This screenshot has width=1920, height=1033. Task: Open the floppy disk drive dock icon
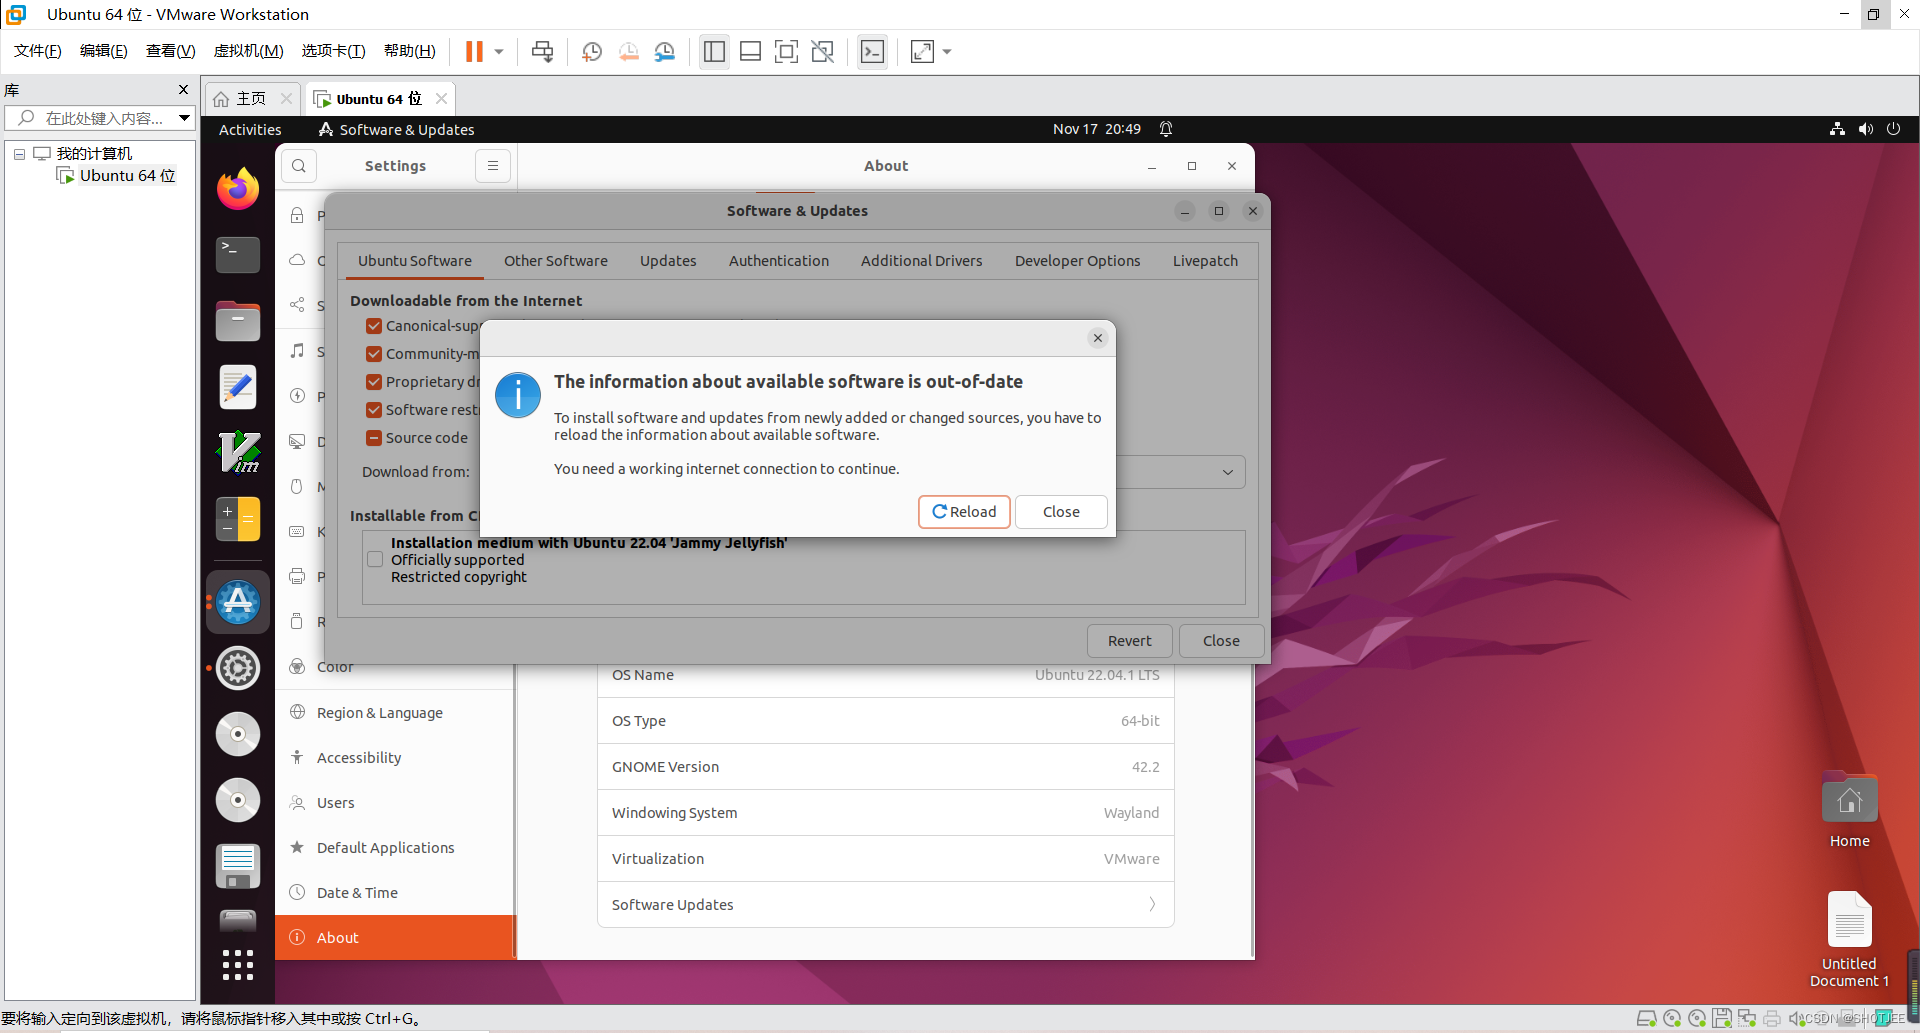tap(238, 866)
